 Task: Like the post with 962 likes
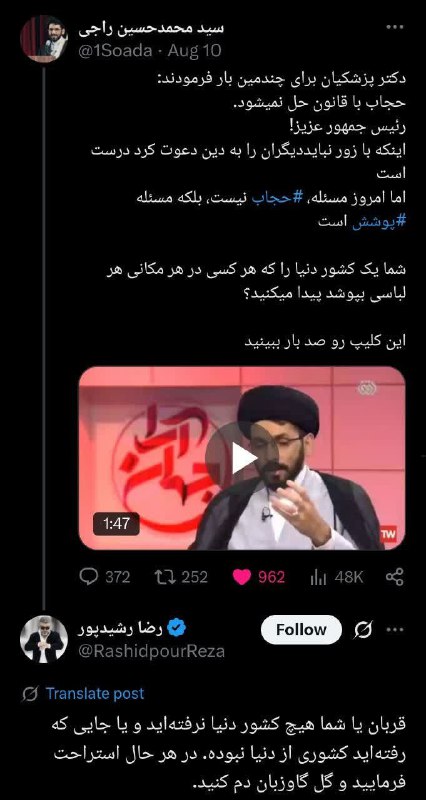coord(259,577)
